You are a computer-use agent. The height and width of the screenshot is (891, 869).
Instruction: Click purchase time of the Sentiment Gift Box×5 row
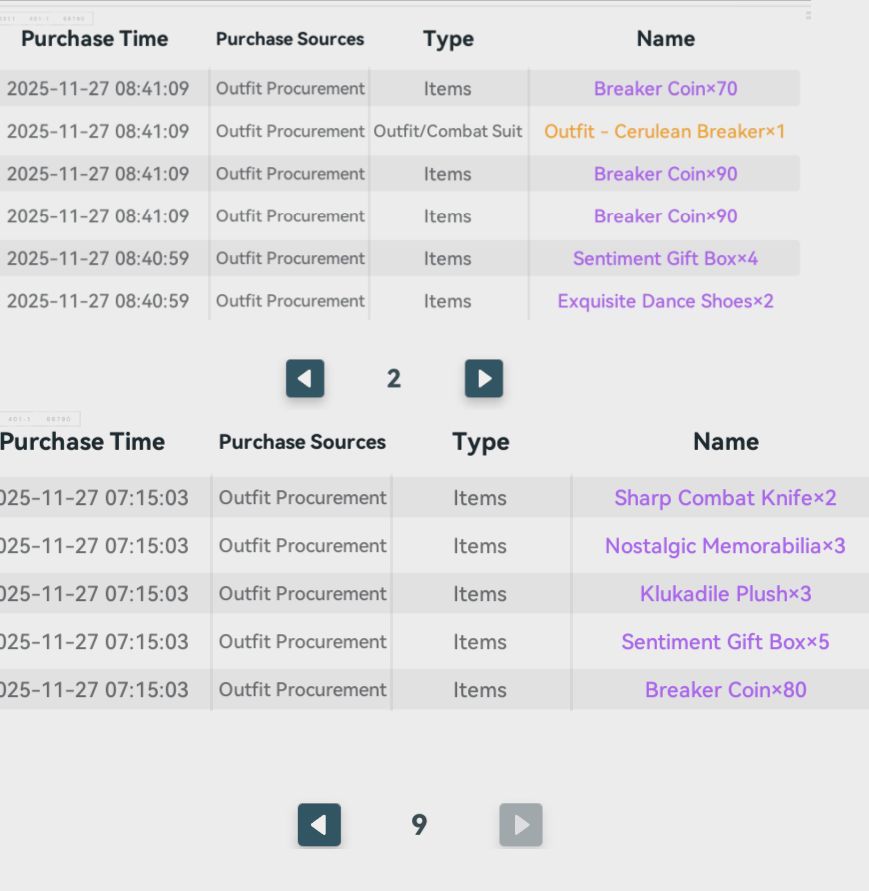pyautogui.click(x=94, y=642)
